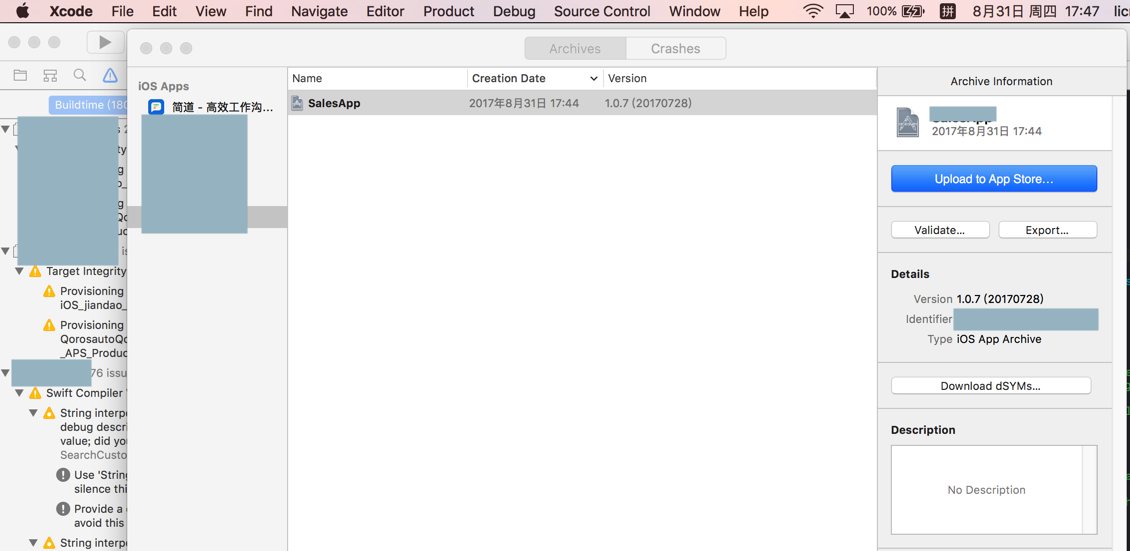Open the Find menu
Screen dimensions: 1130x551
pyautogui.click(x=259, y=11)
